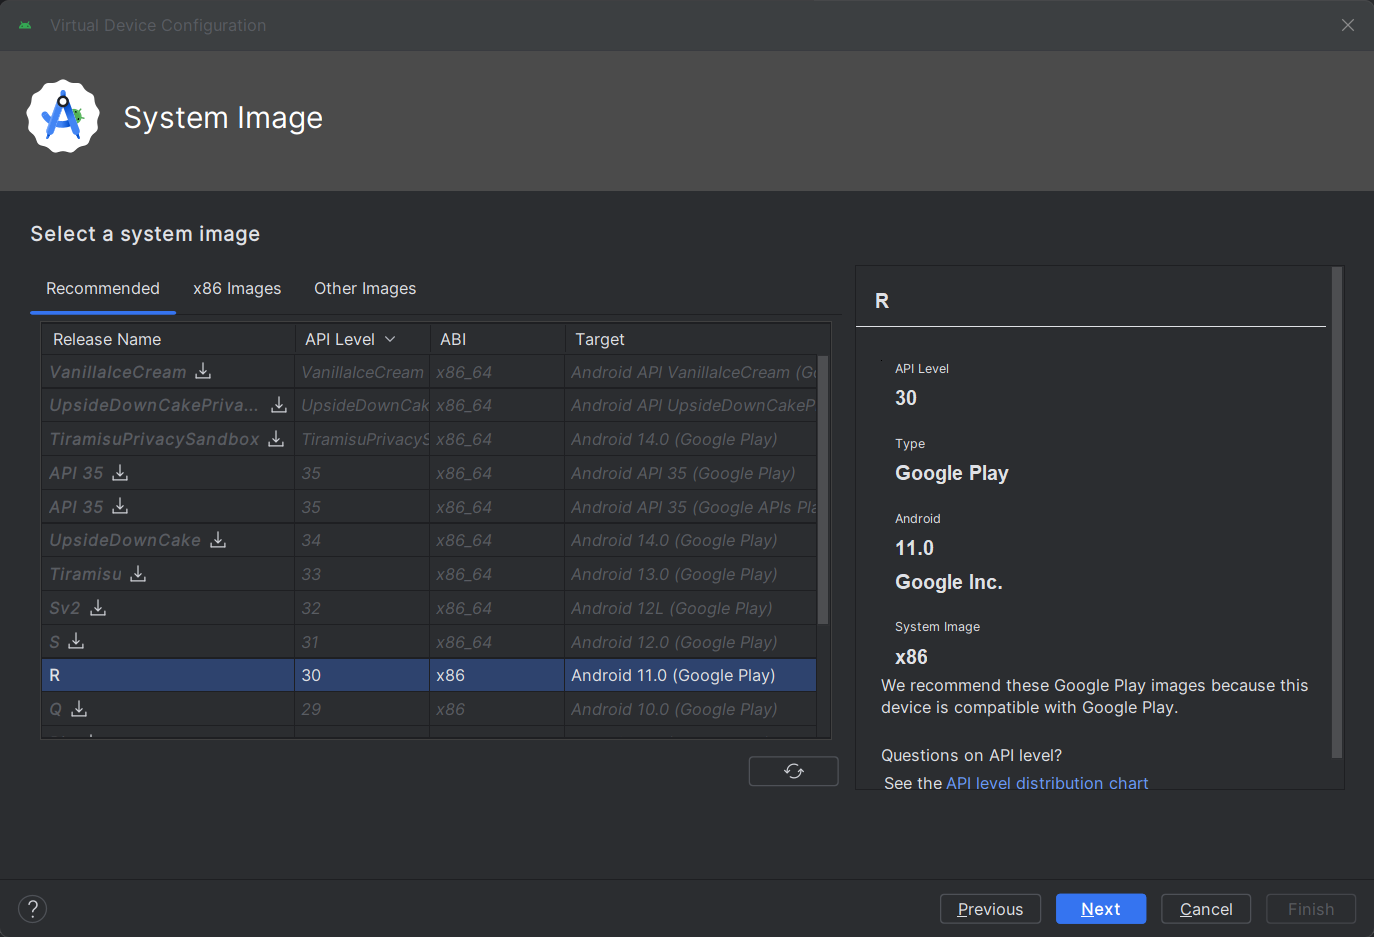Click the Previous button
1374x937 pixels.
pos(990,909)
